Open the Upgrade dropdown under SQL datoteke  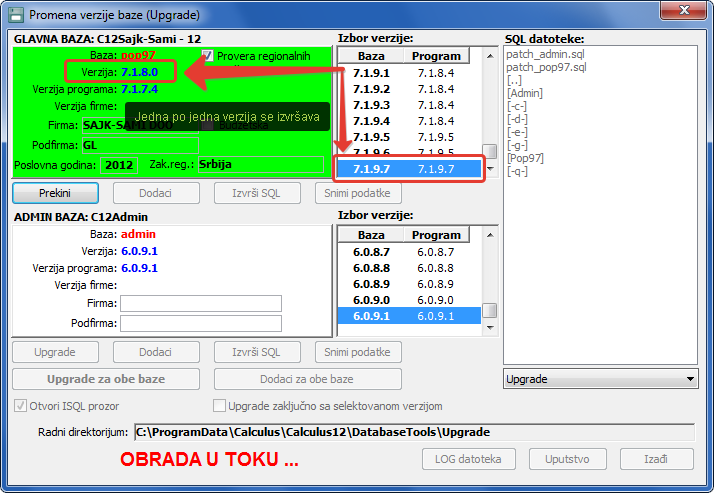pyautogui.click(x=600, y=380)
